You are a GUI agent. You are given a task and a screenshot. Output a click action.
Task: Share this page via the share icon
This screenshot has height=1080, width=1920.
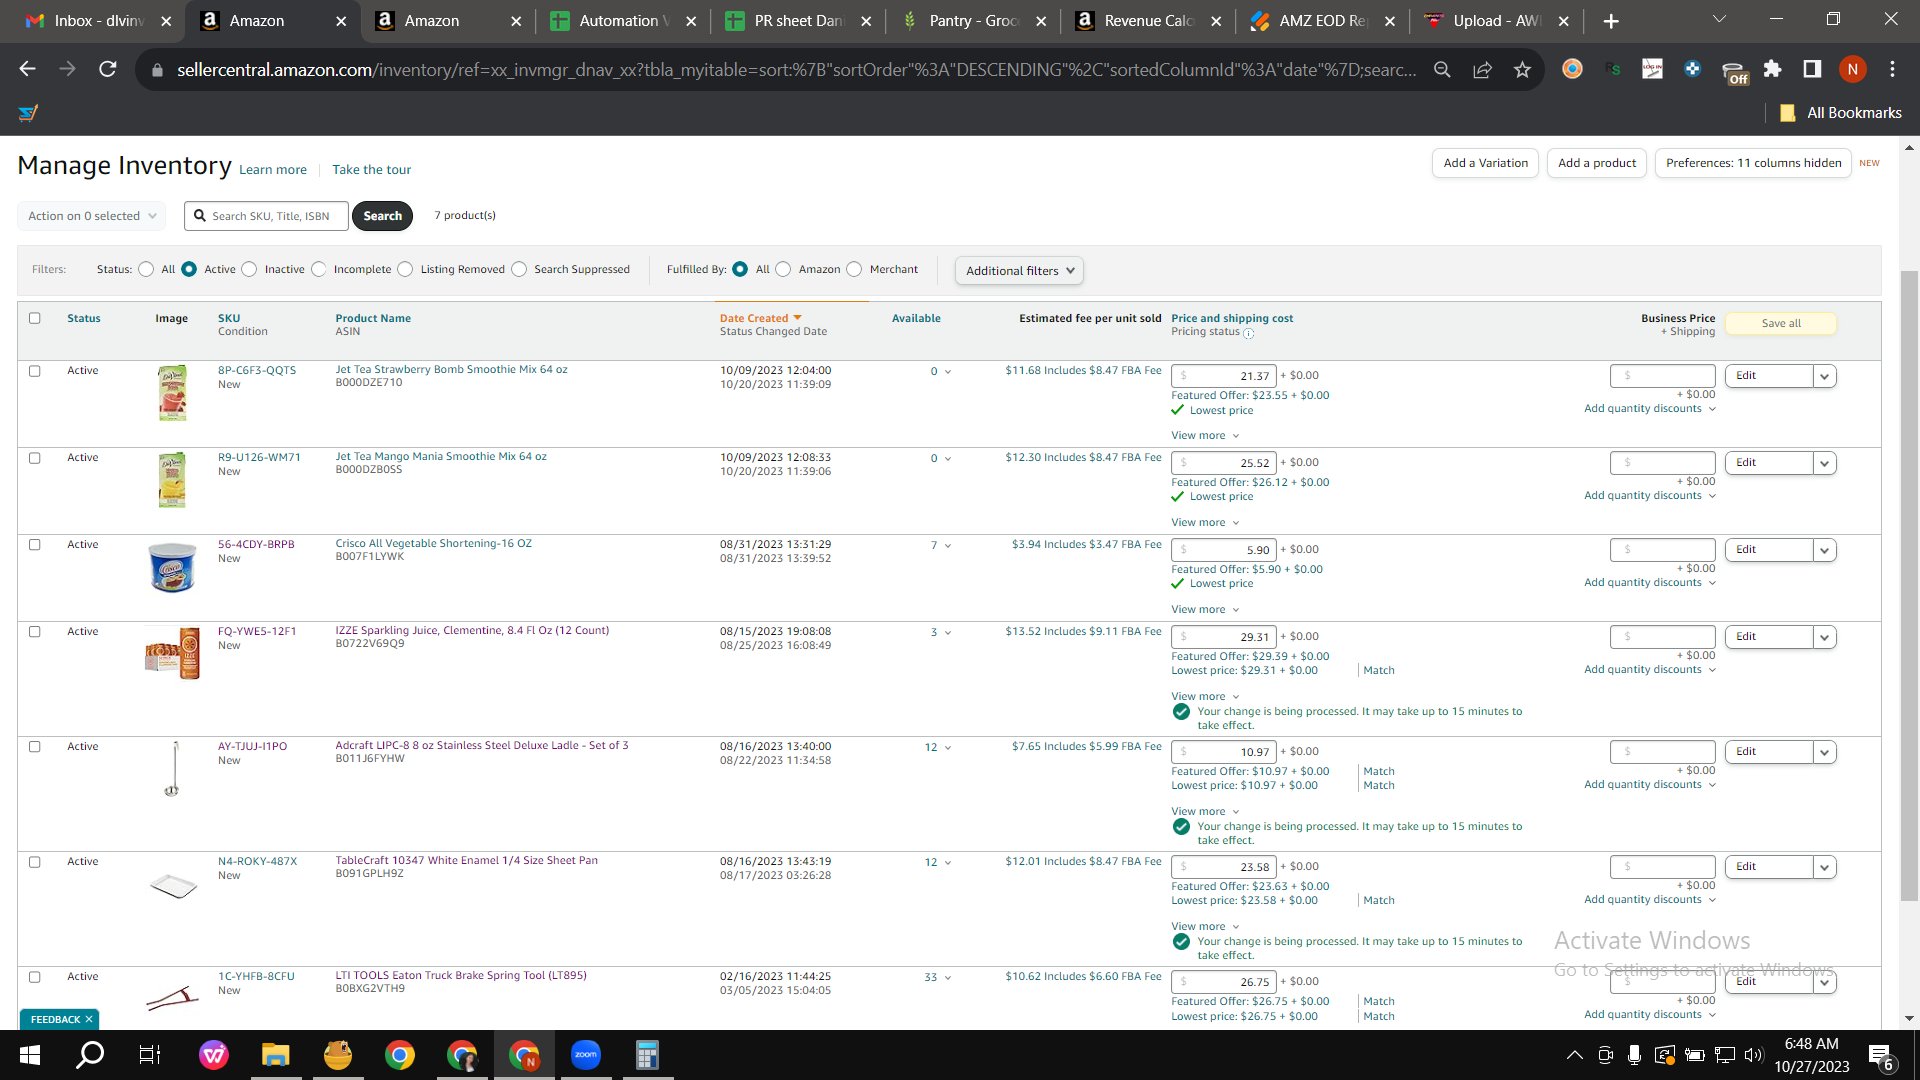click(1482, 69)
